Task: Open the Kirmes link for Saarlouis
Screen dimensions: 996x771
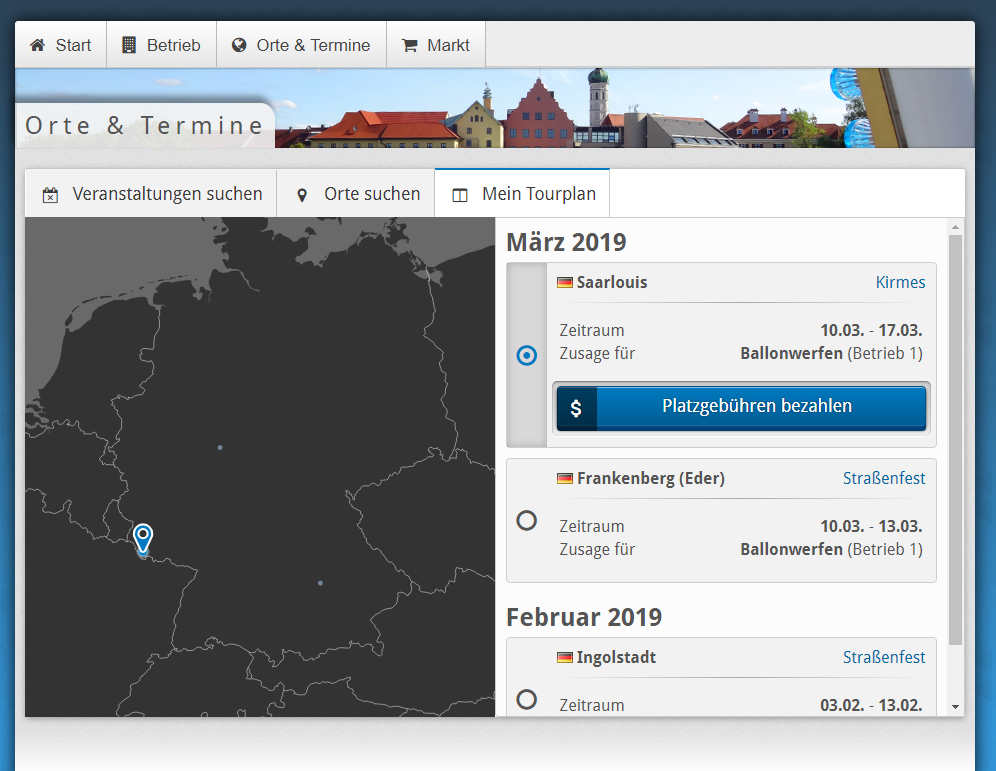Action: (900, 282)
